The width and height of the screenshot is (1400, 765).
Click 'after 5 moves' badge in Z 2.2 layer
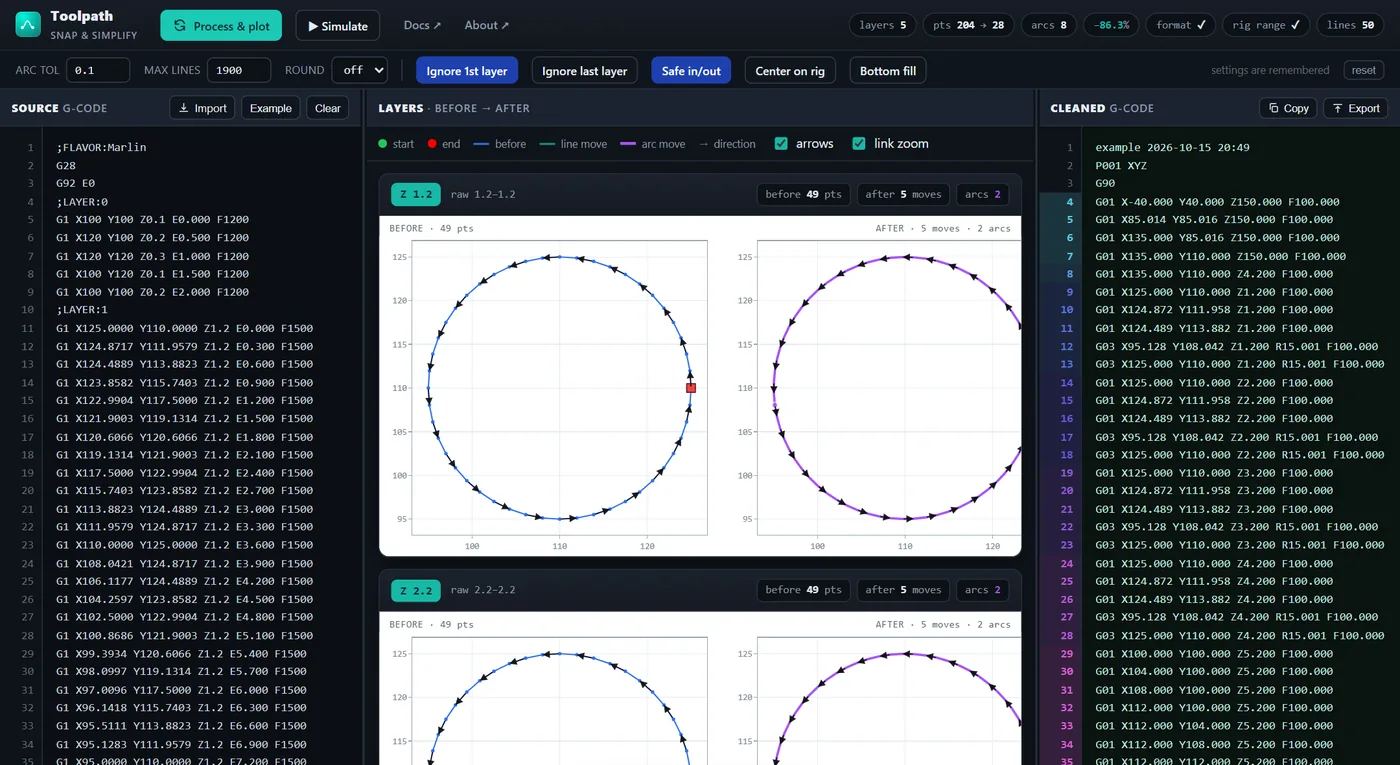coord(903,590)
